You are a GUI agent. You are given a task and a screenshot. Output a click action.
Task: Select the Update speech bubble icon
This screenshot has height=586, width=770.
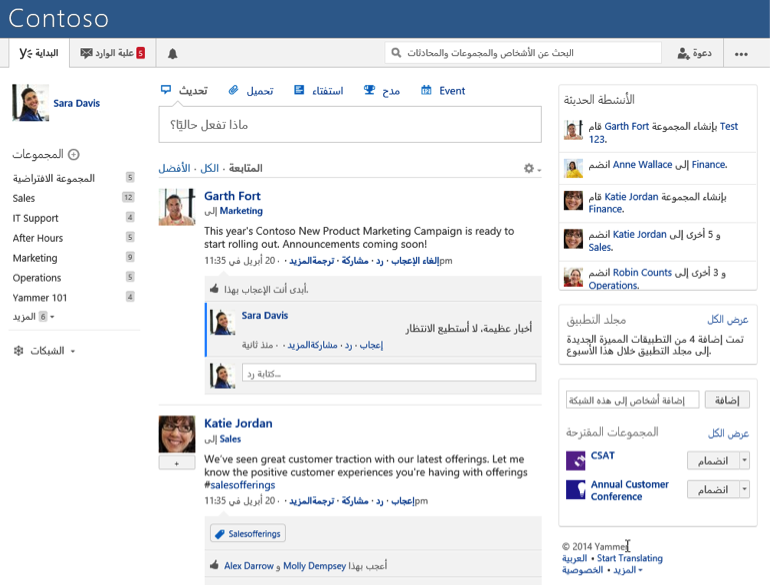pyautogui.click(x=166, y=90)
